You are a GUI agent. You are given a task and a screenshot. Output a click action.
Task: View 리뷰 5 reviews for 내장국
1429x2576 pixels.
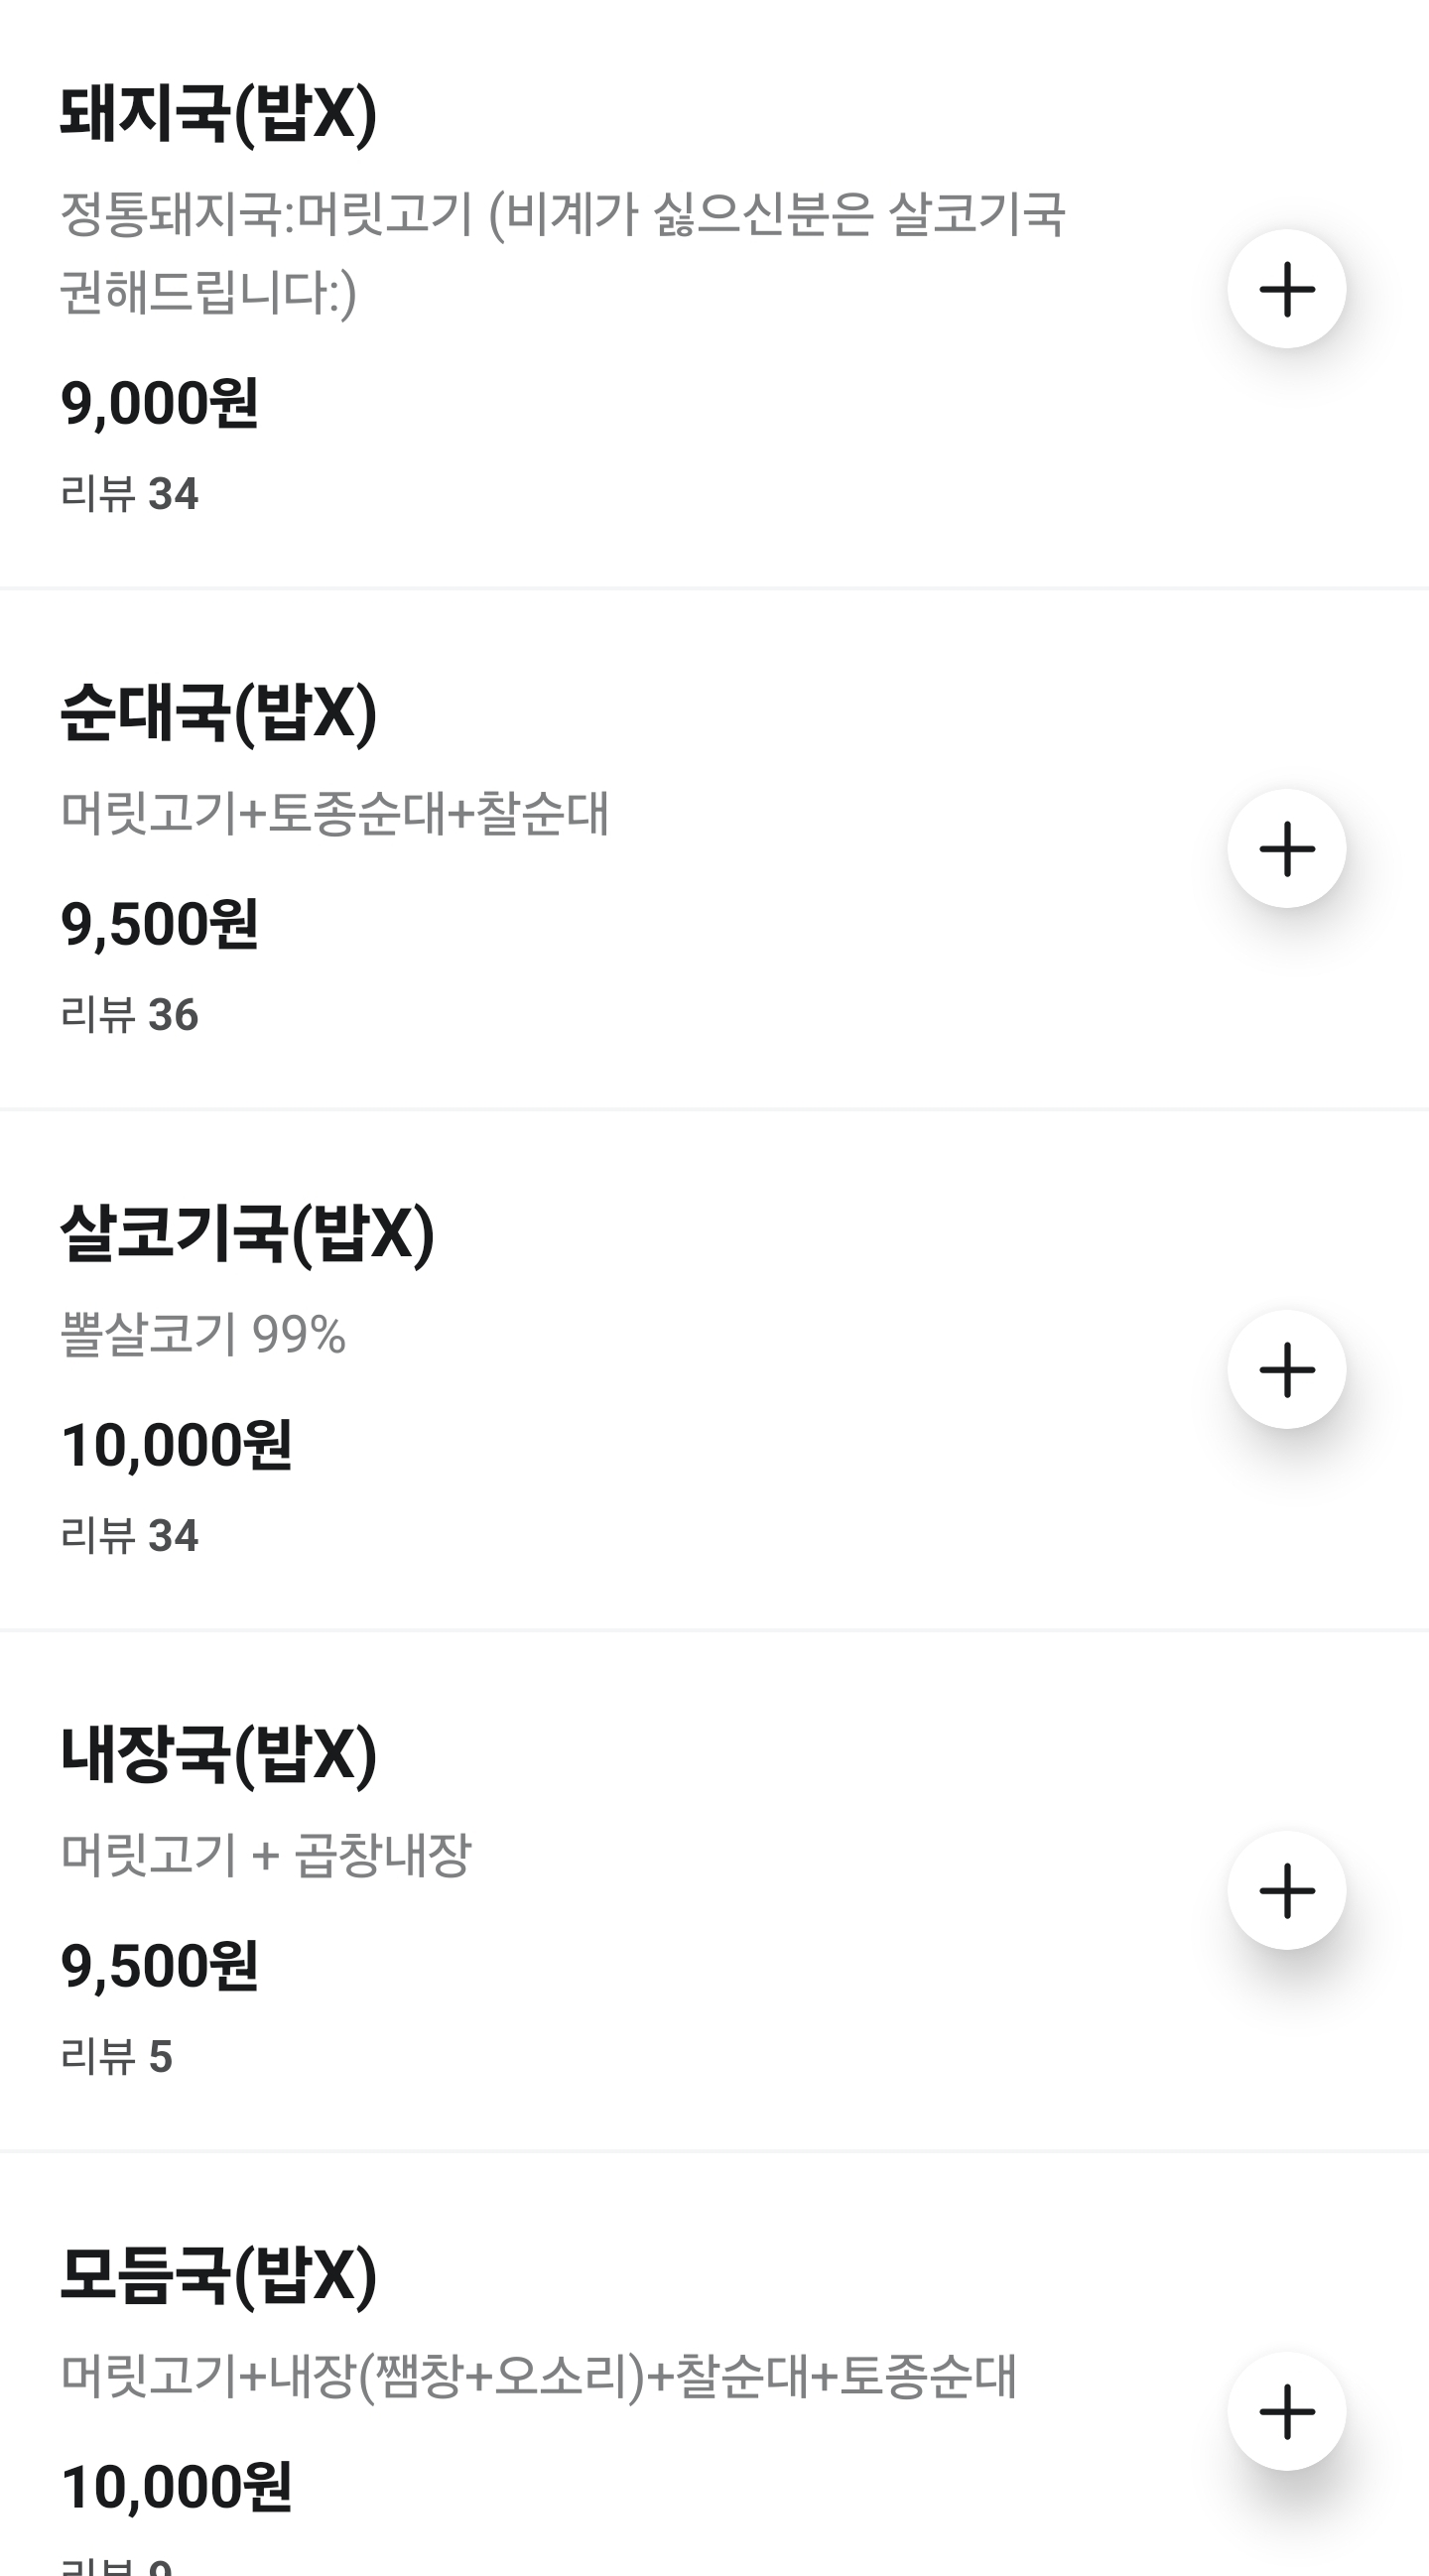click(117, 2057)
